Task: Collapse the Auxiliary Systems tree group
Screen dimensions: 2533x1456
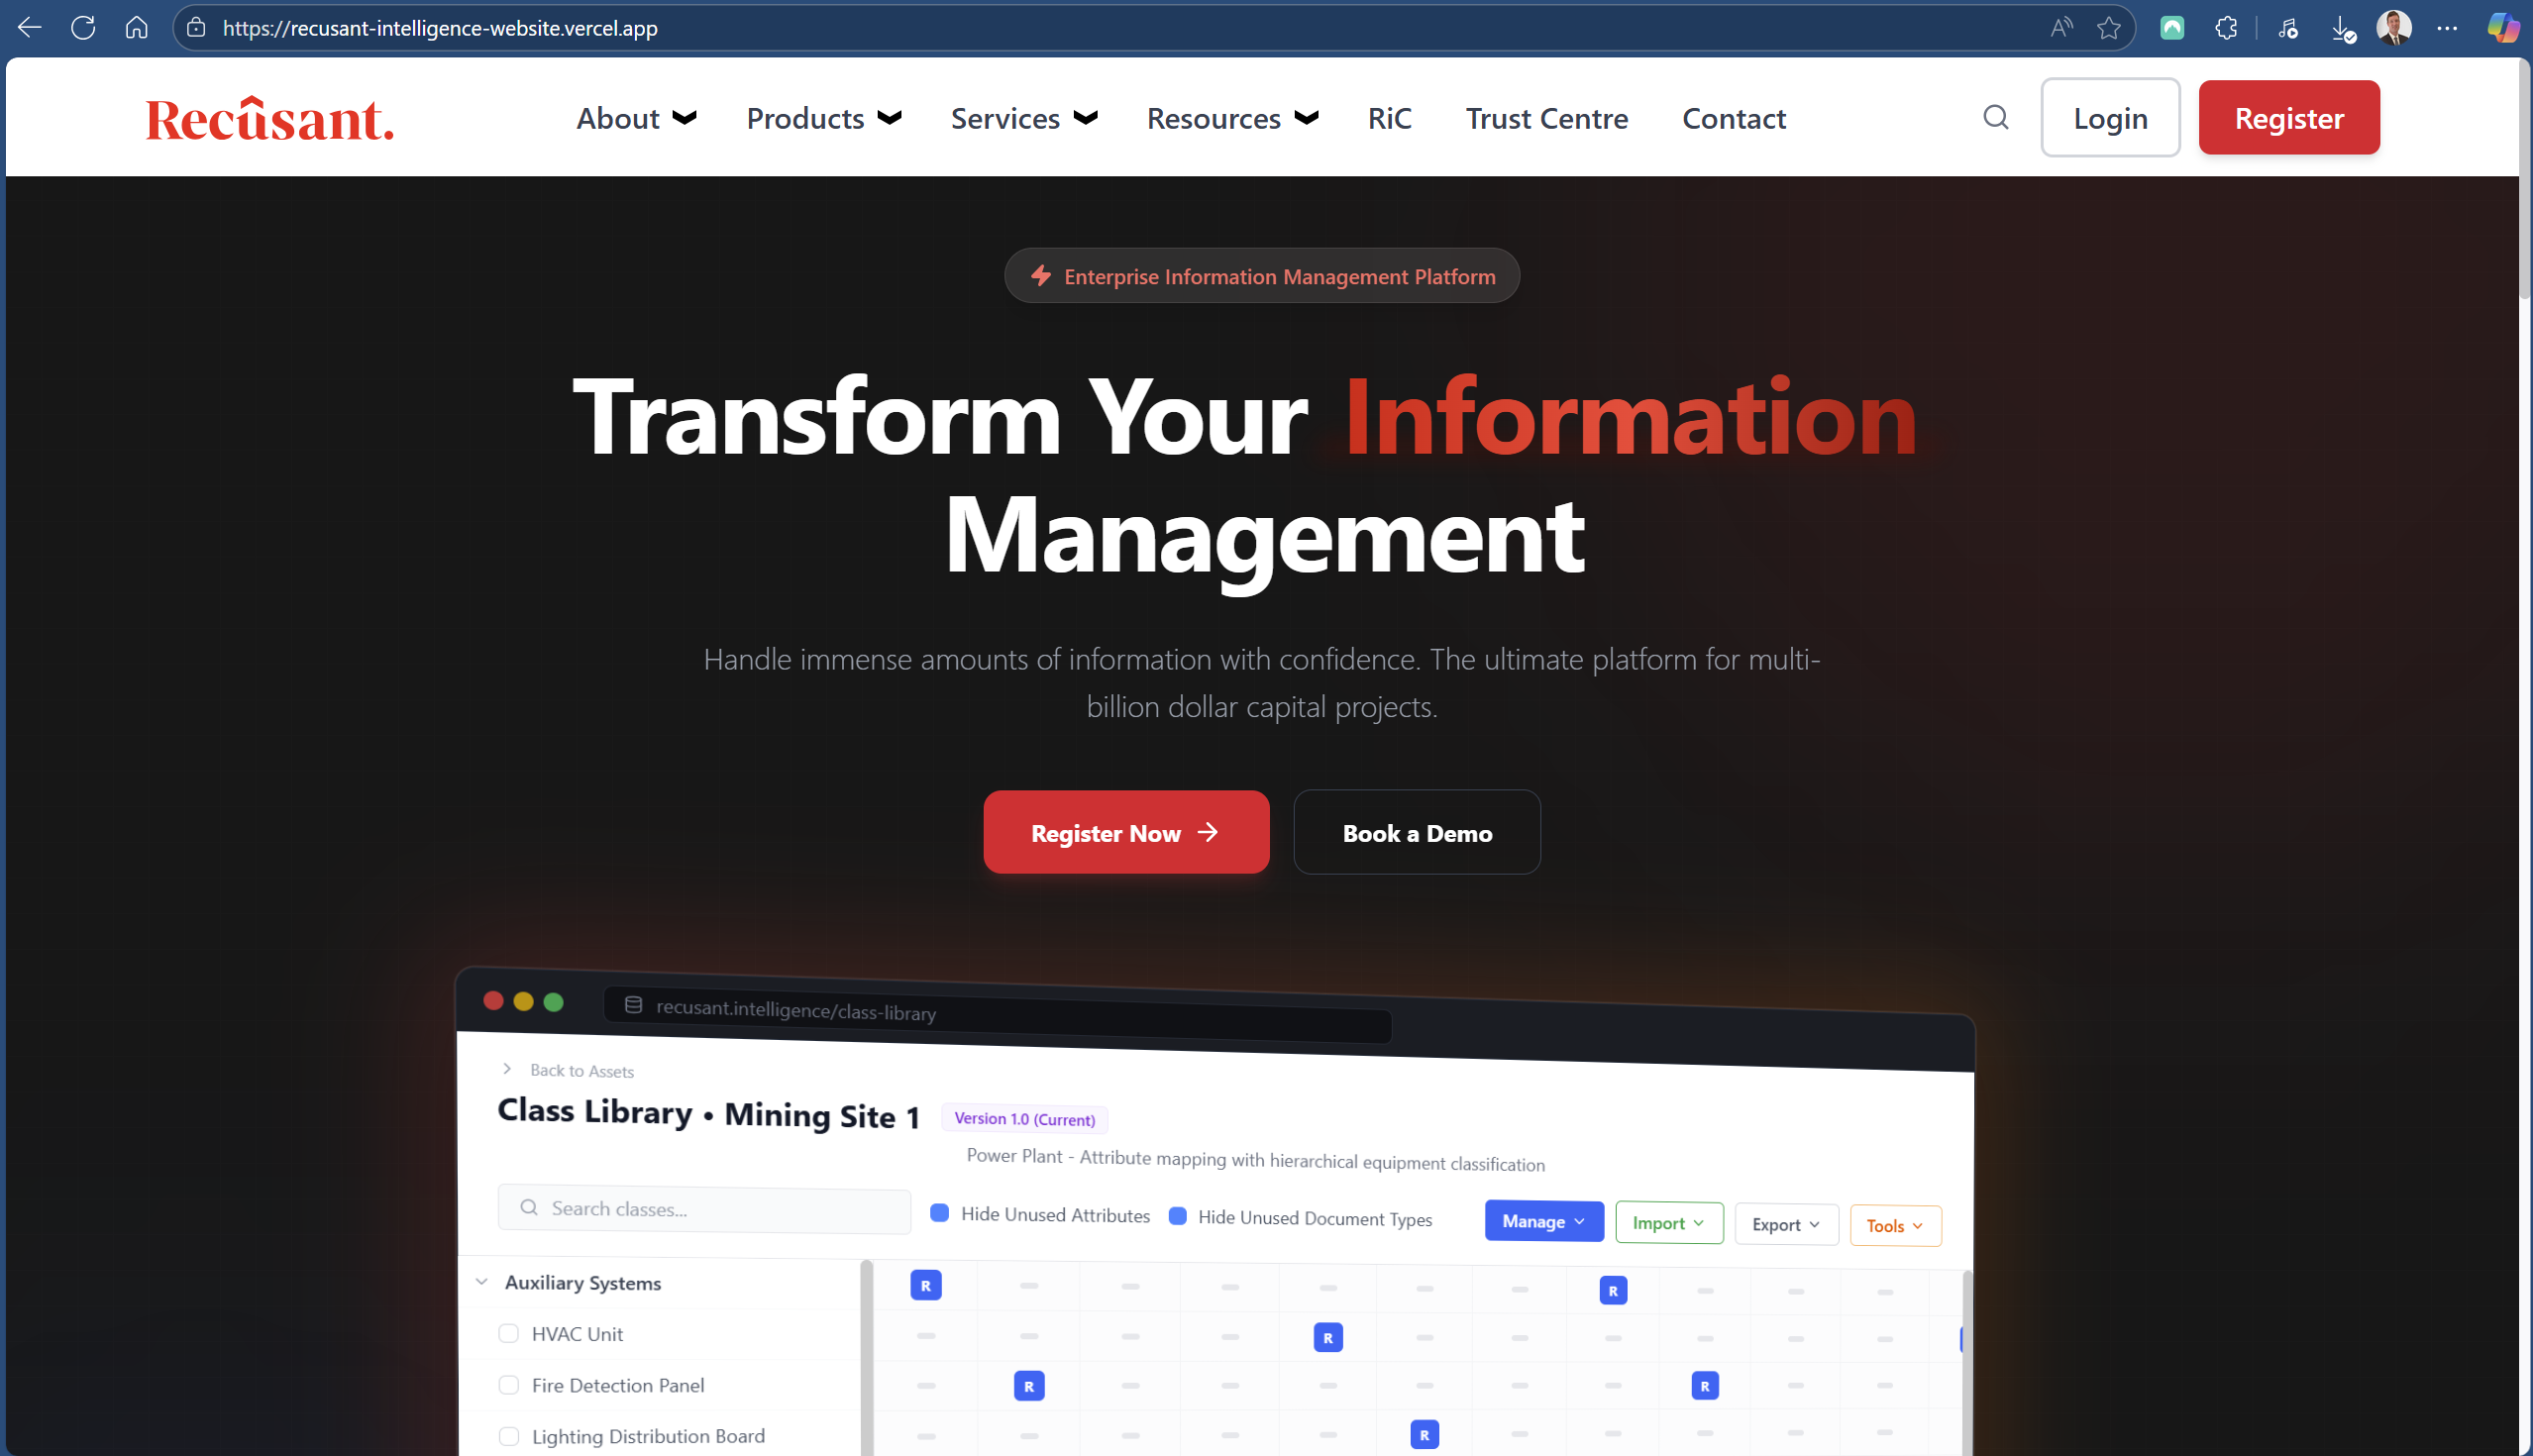Action: click(482, 1282)
